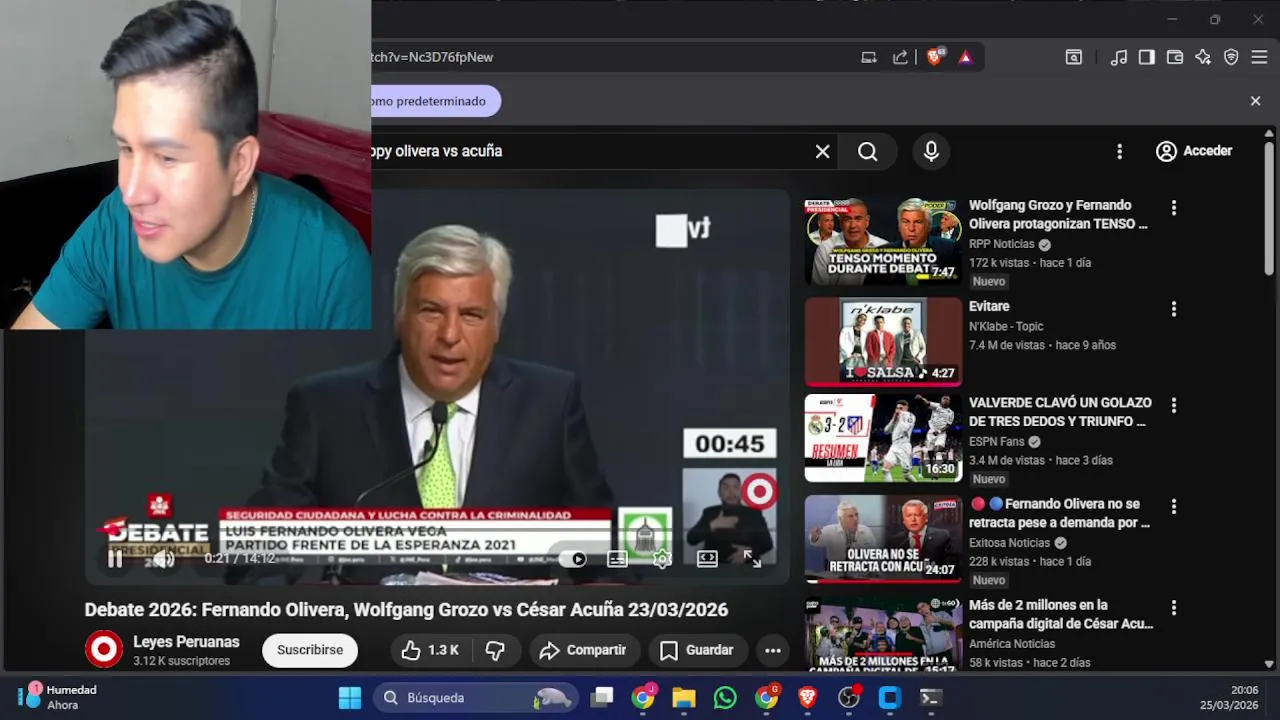Open the Windows Start menu

tap(350, 698)
